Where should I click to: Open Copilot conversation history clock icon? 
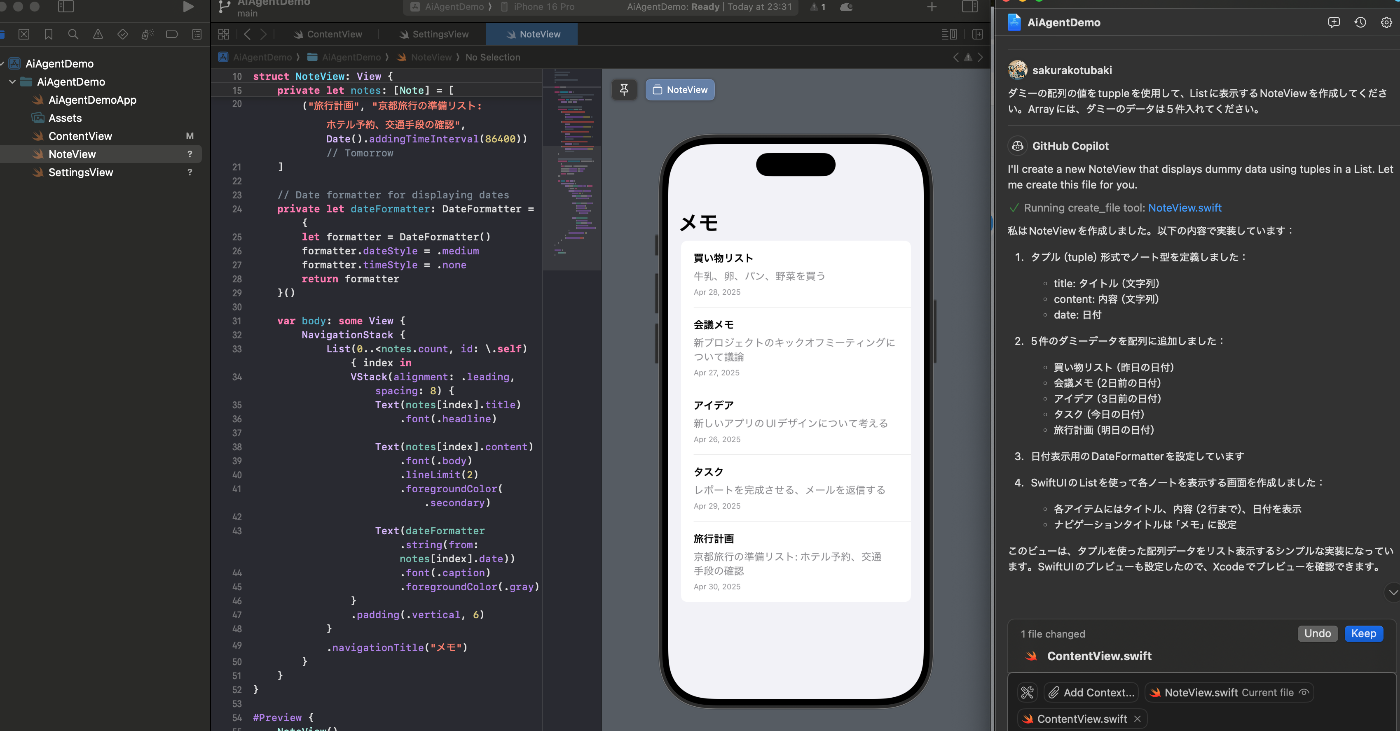click(1358, 21)
